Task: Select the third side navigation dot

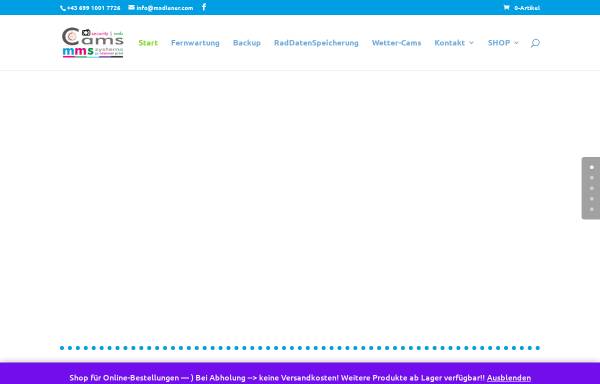Action: click(592, 188)
